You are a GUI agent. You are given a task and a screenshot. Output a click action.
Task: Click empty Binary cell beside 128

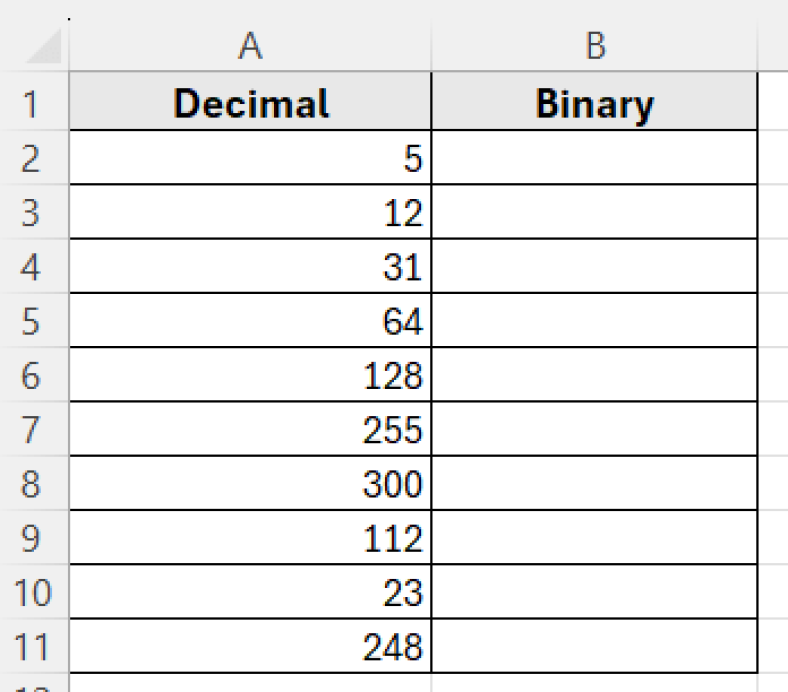[x=594, y=376]
